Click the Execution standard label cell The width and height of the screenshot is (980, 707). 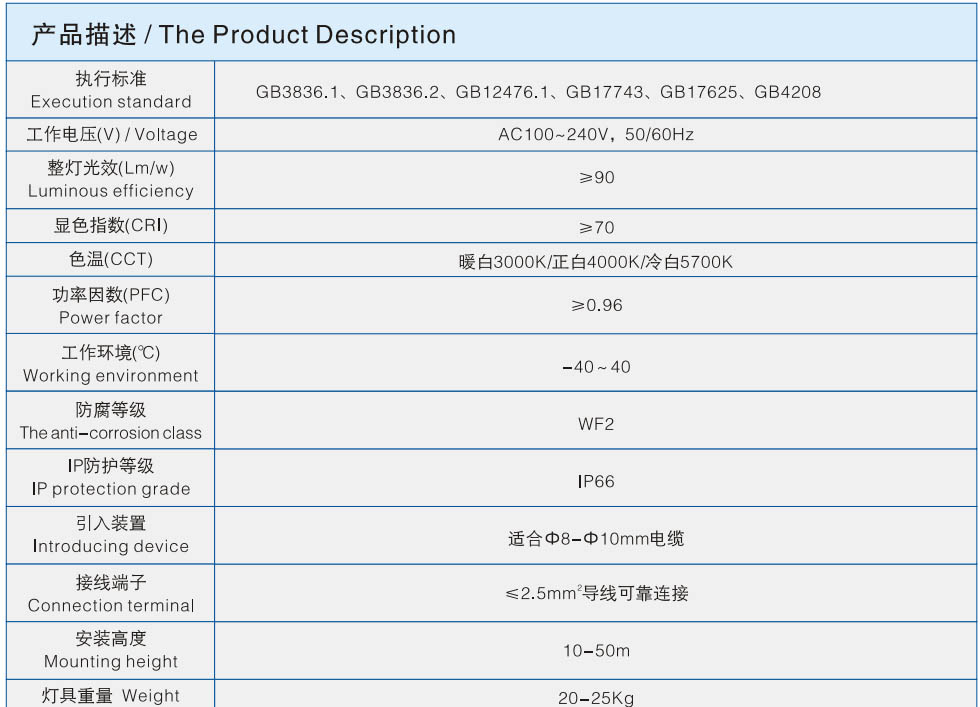[110, 90]
